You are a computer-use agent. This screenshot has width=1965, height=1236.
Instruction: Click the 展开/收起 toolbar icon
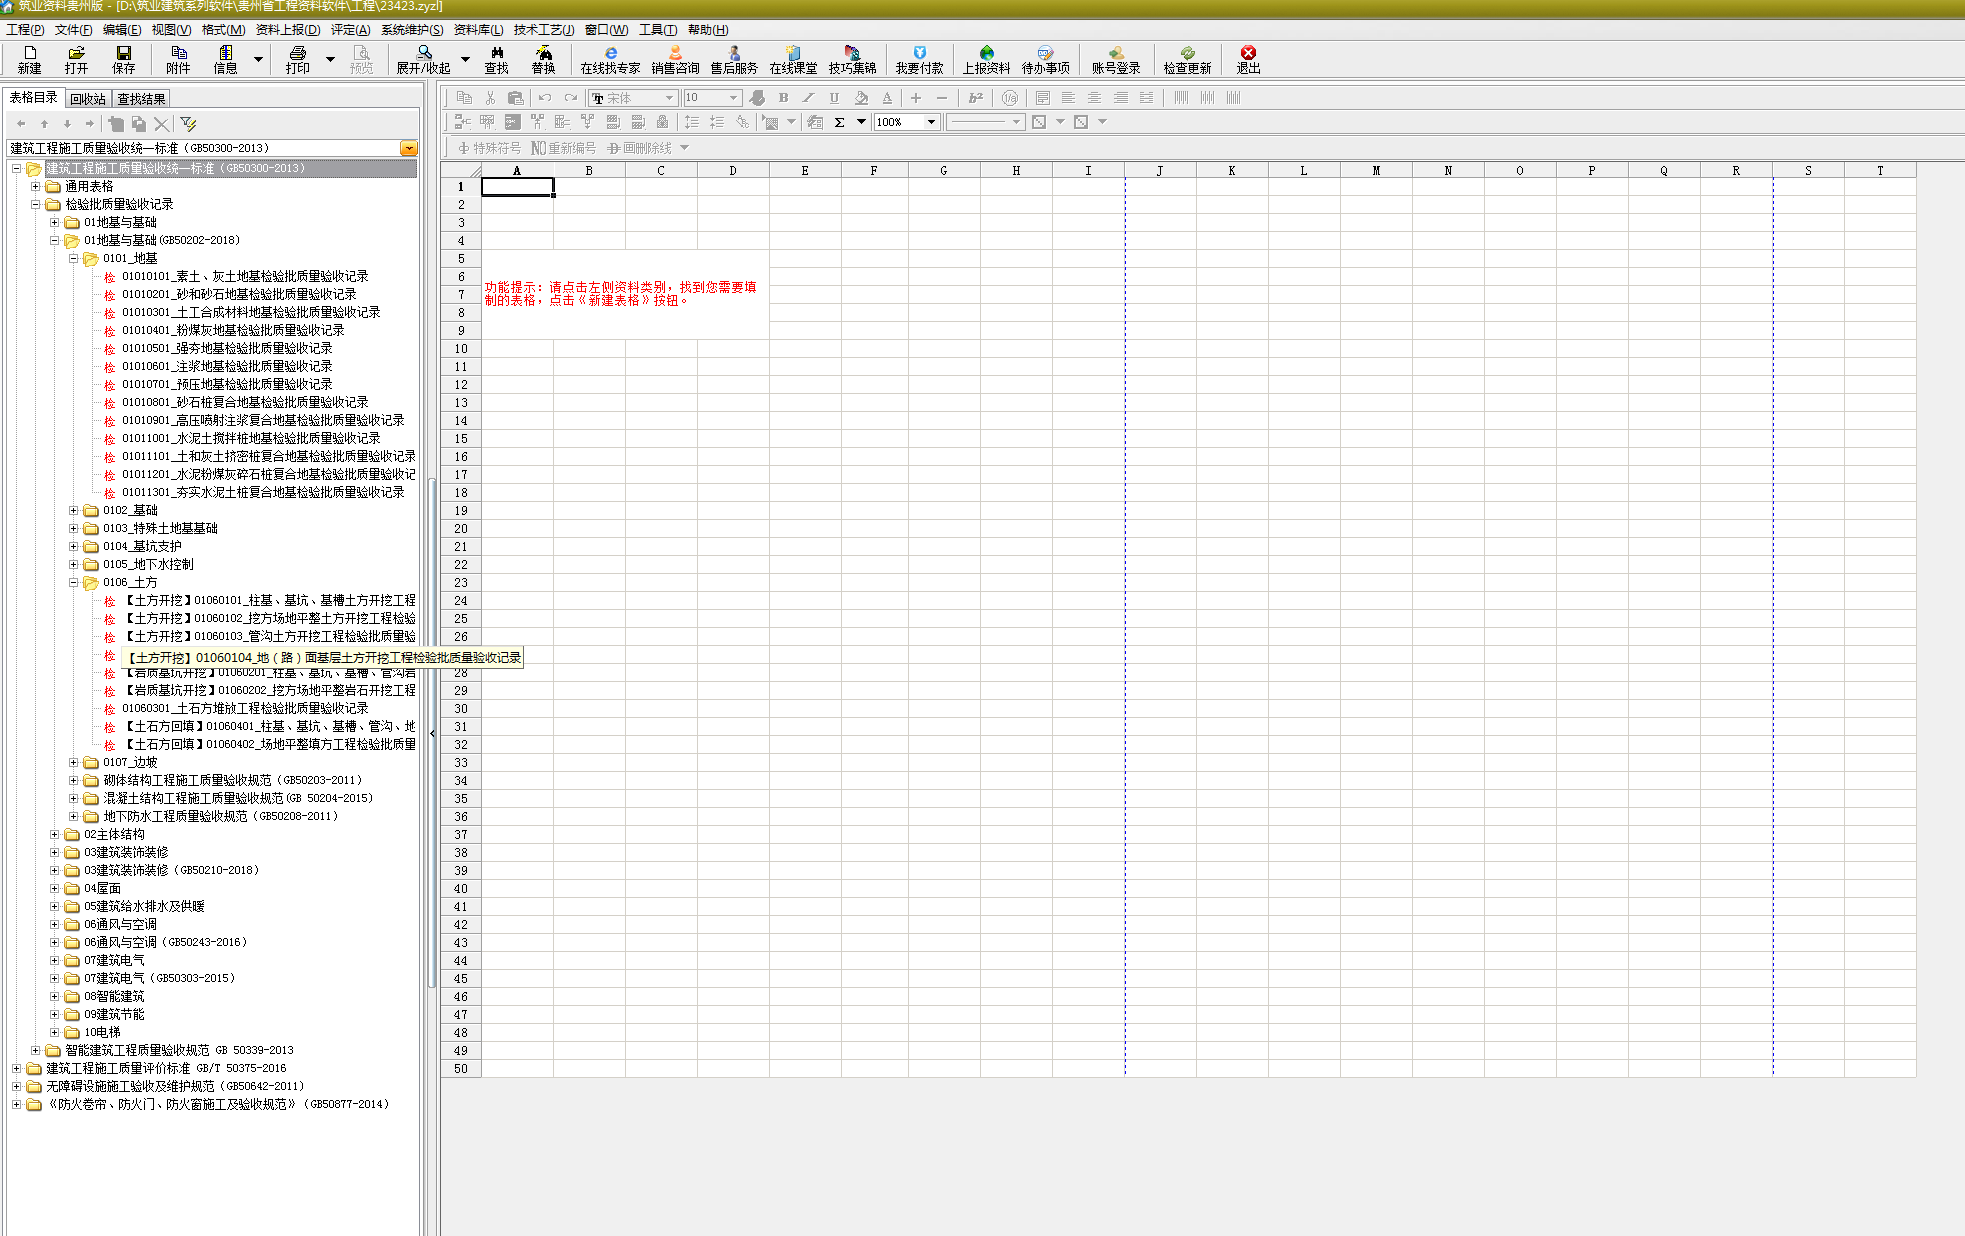click(x=423, y=60)
